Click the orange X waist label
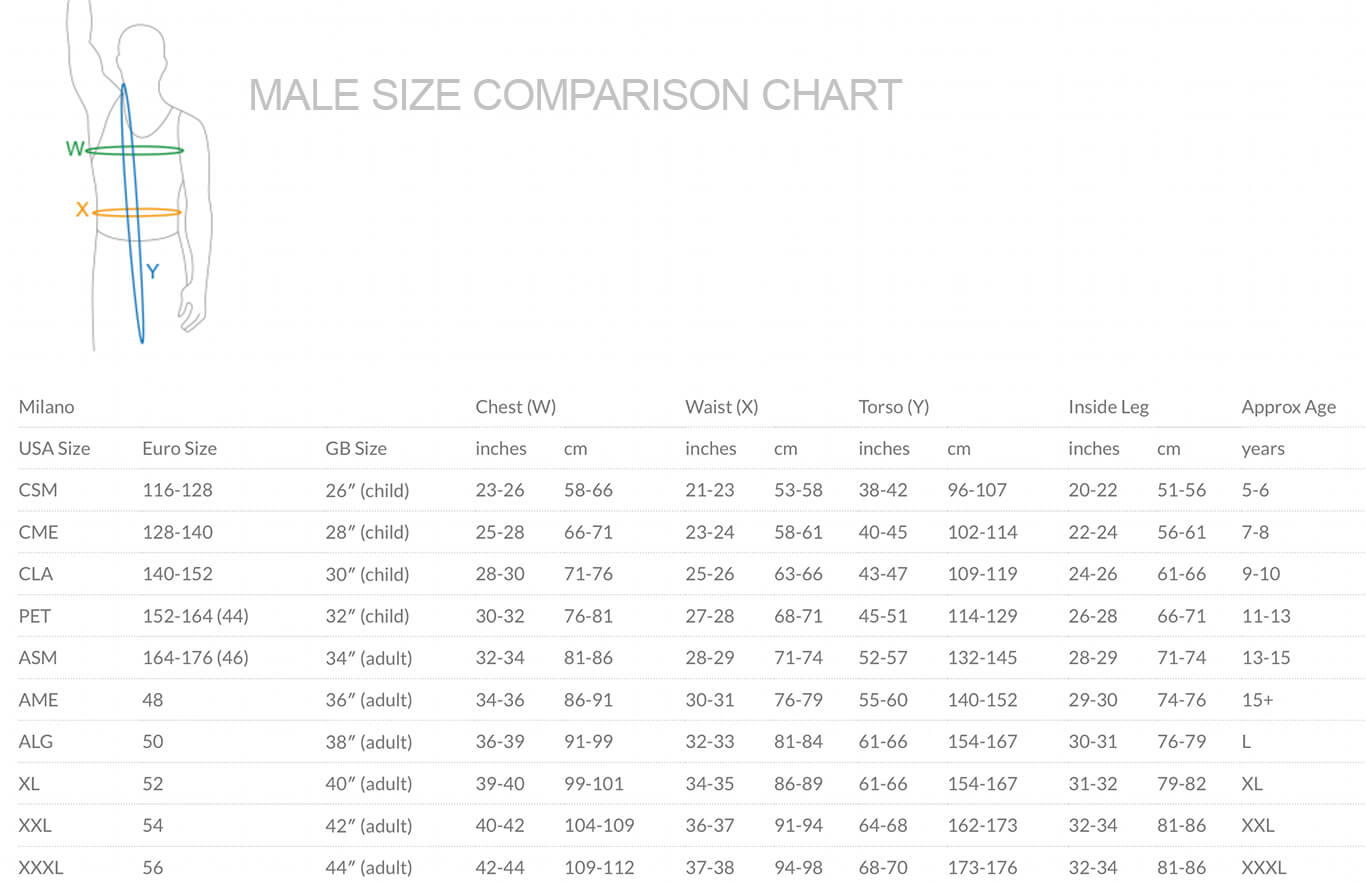The height and width of the screenshot is (882, 1366). (x=82, y=210)
